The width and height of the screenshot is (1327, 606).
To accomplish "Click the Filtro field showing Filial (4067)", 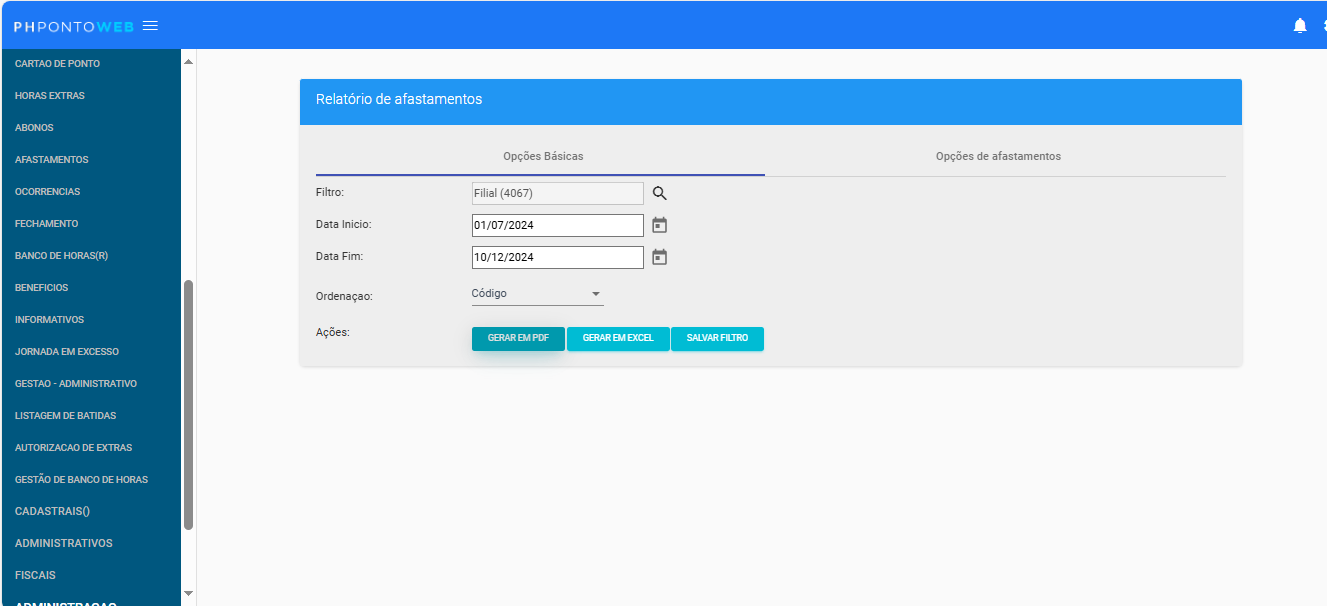I will (x=557, y=192).
